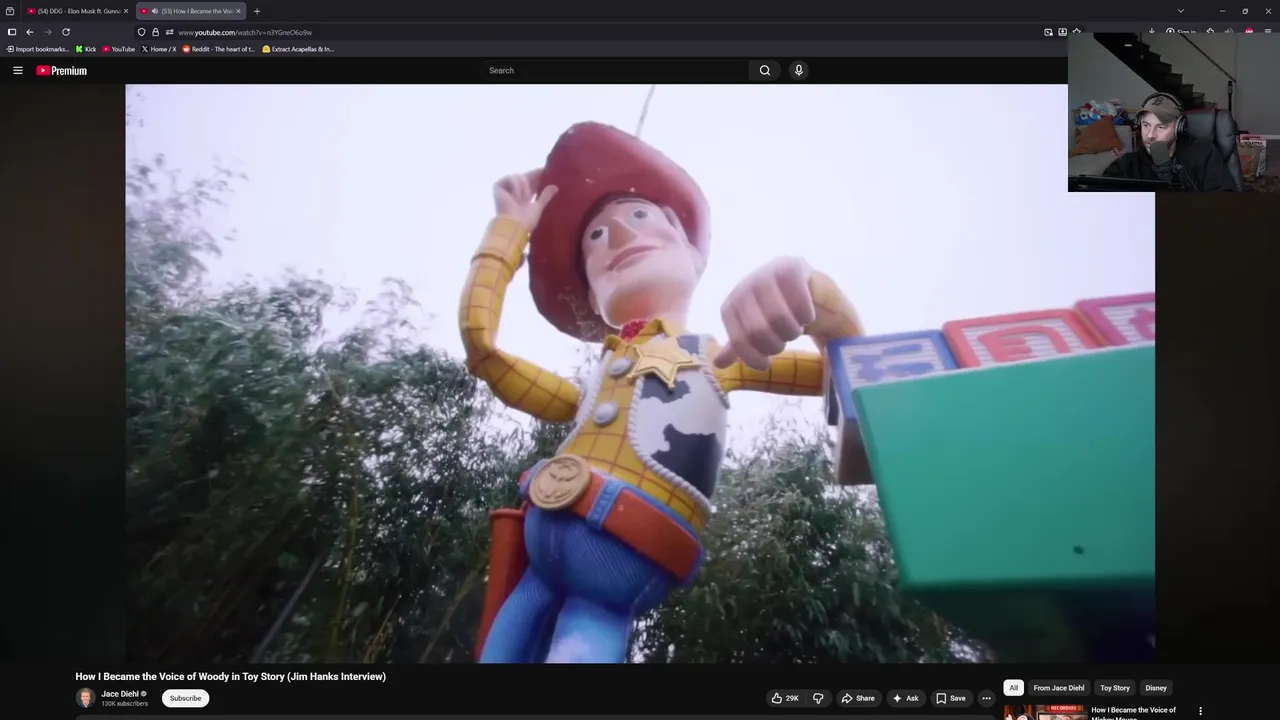This screenshot has width=1280, height=720.
Task: Open the browser application menu
Action: click(1267, 32)
